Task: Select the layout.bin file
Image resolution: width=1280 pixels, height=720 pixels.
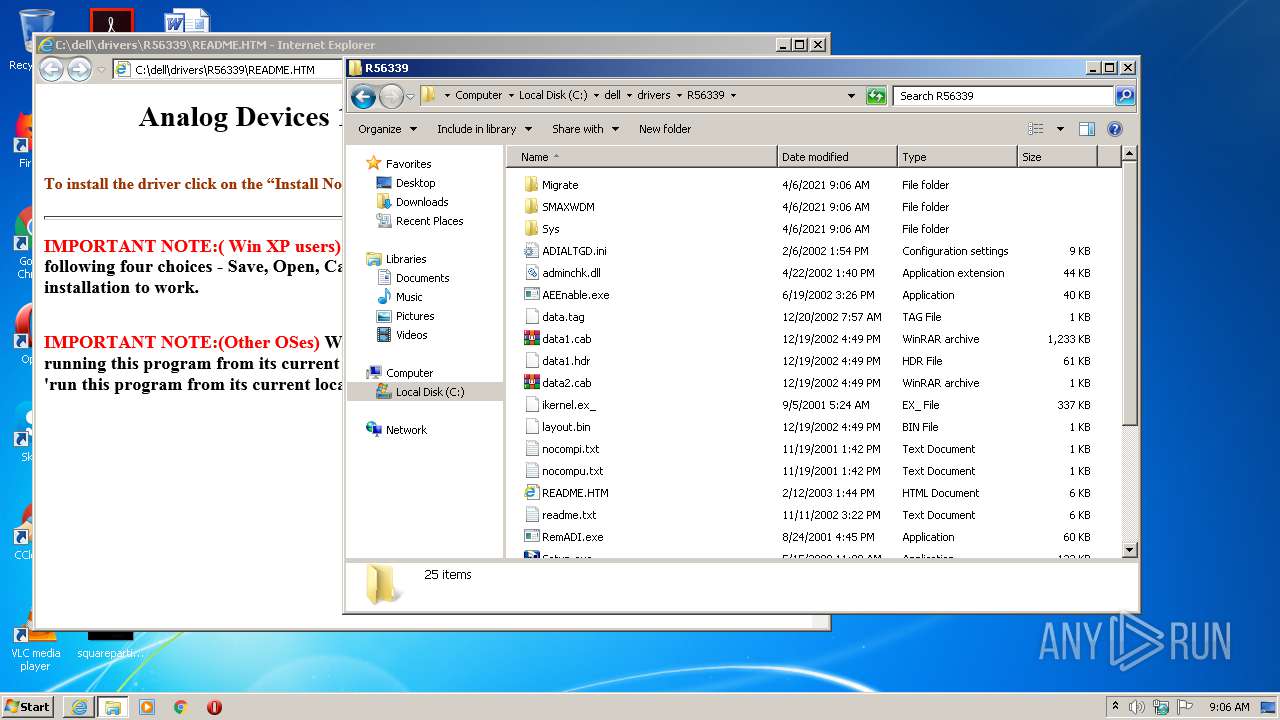Action: 566,427
